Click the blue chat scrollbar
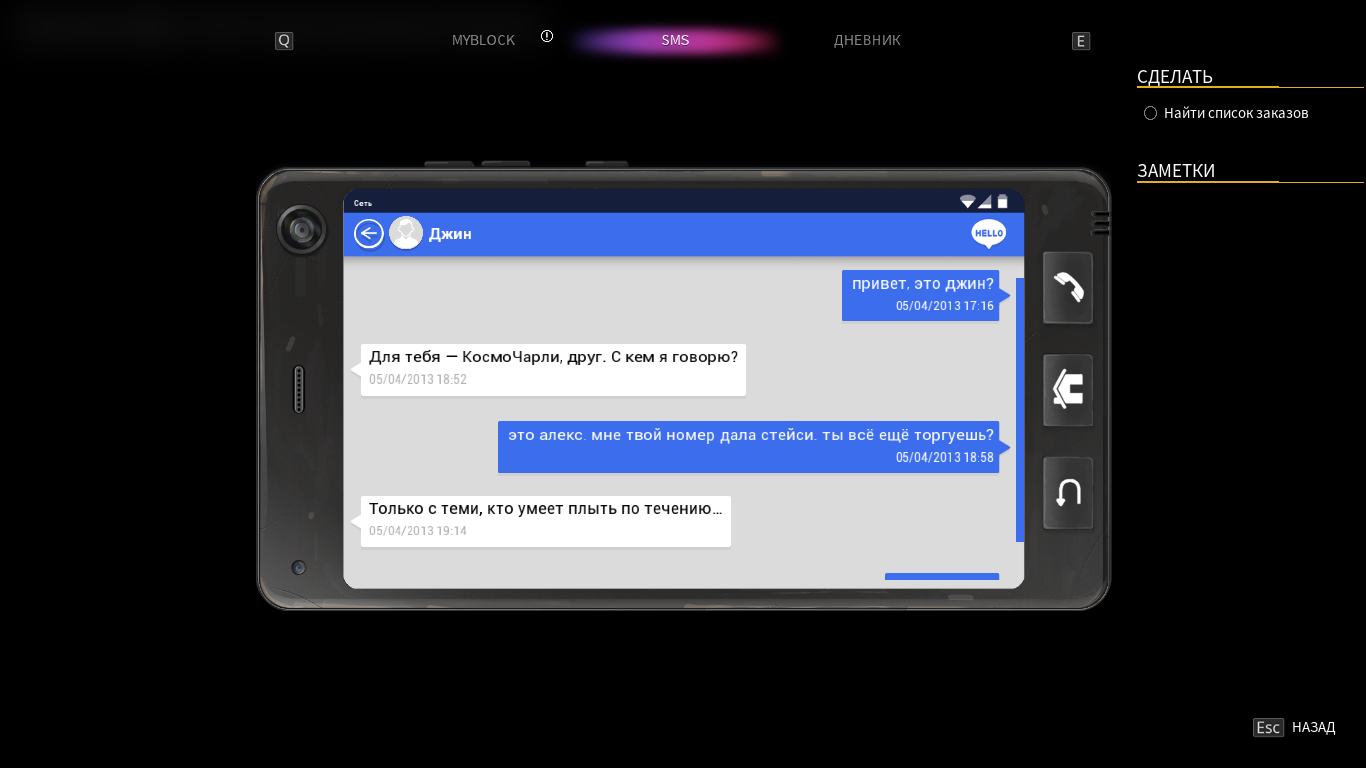Viewport: 1366px width, 768px height. pos(1020,410)
